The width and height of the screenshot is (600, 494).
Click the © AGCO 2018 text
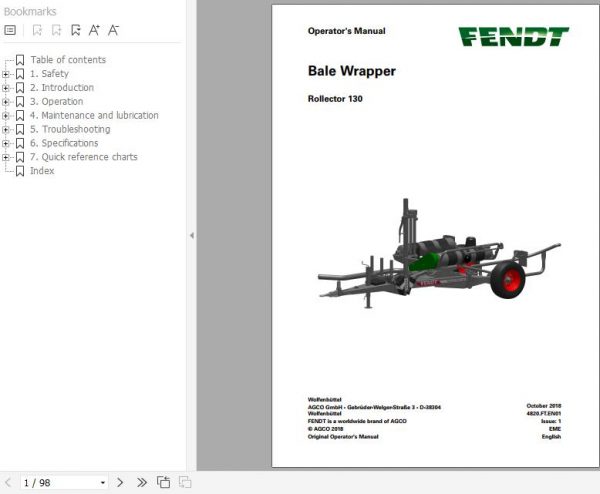pos(326,429)
